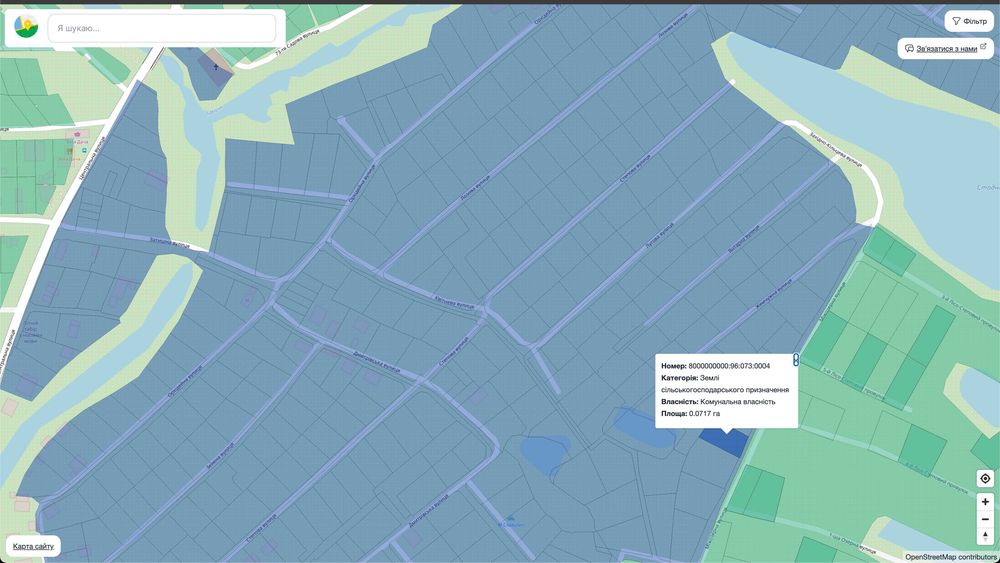The height and width of the screenshot is (563, 1000).
Task: Open the 'Карта сайту' link
Action: (33, 546)
